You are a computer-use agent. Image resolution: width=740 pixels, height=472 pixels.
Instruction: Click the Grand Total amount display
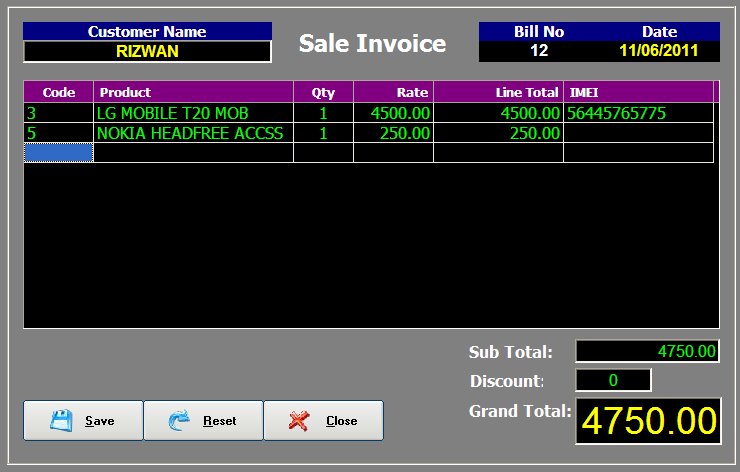click(x=647, y=421)
